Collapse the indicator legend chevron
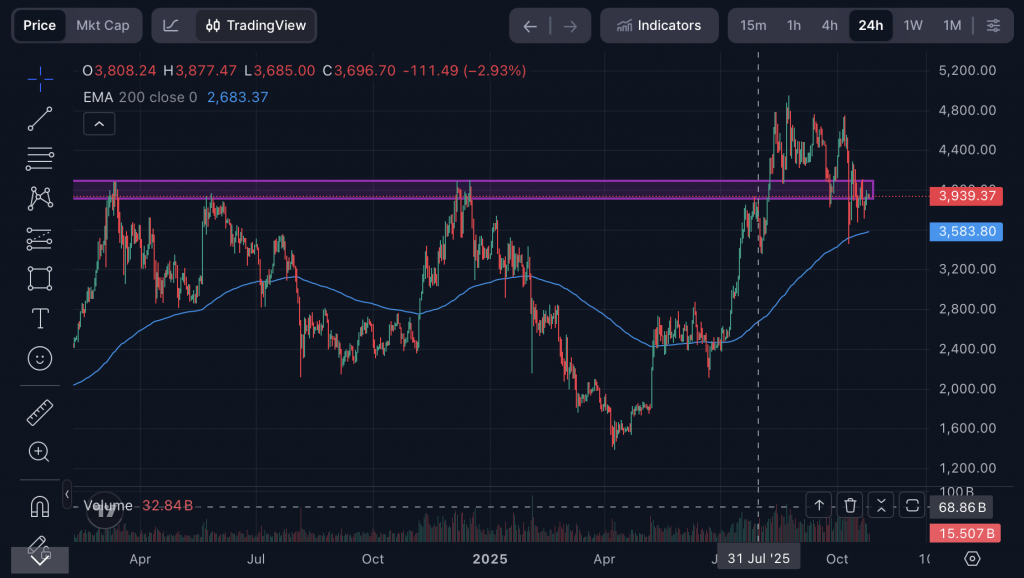 pos(99,124)
